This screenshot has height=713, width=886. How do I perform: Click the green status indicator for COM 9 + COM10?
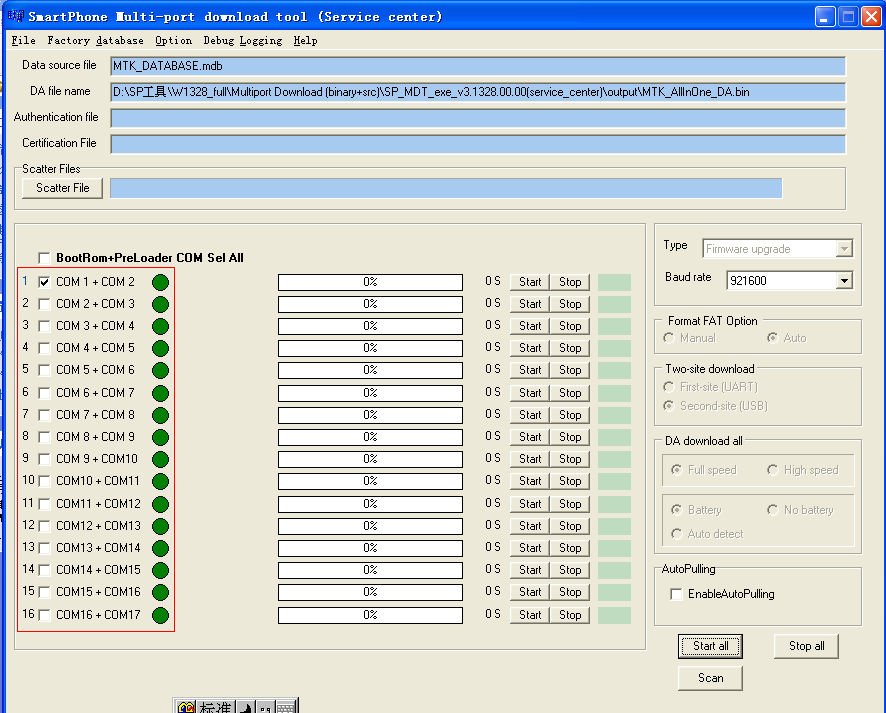coord(160,459)
